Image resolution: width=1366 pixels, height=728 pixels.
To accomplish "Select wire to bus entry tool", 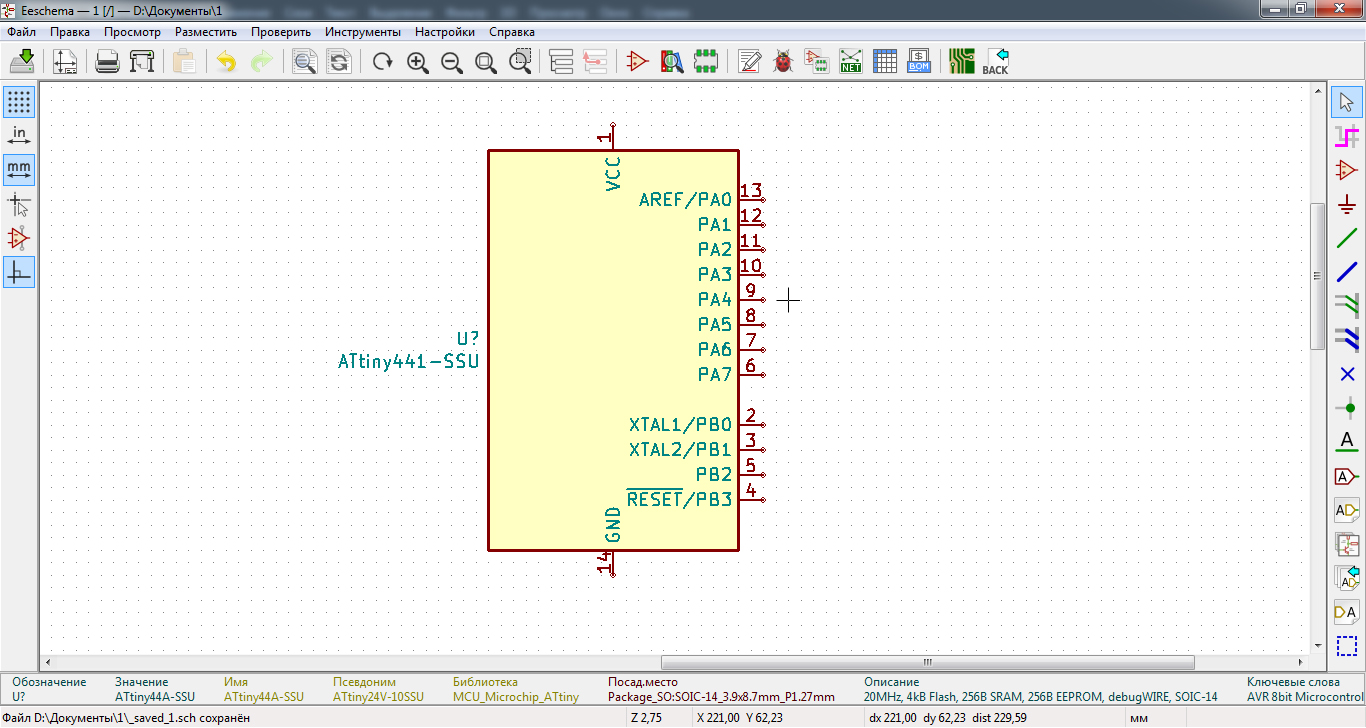I will coord(1346,306).
